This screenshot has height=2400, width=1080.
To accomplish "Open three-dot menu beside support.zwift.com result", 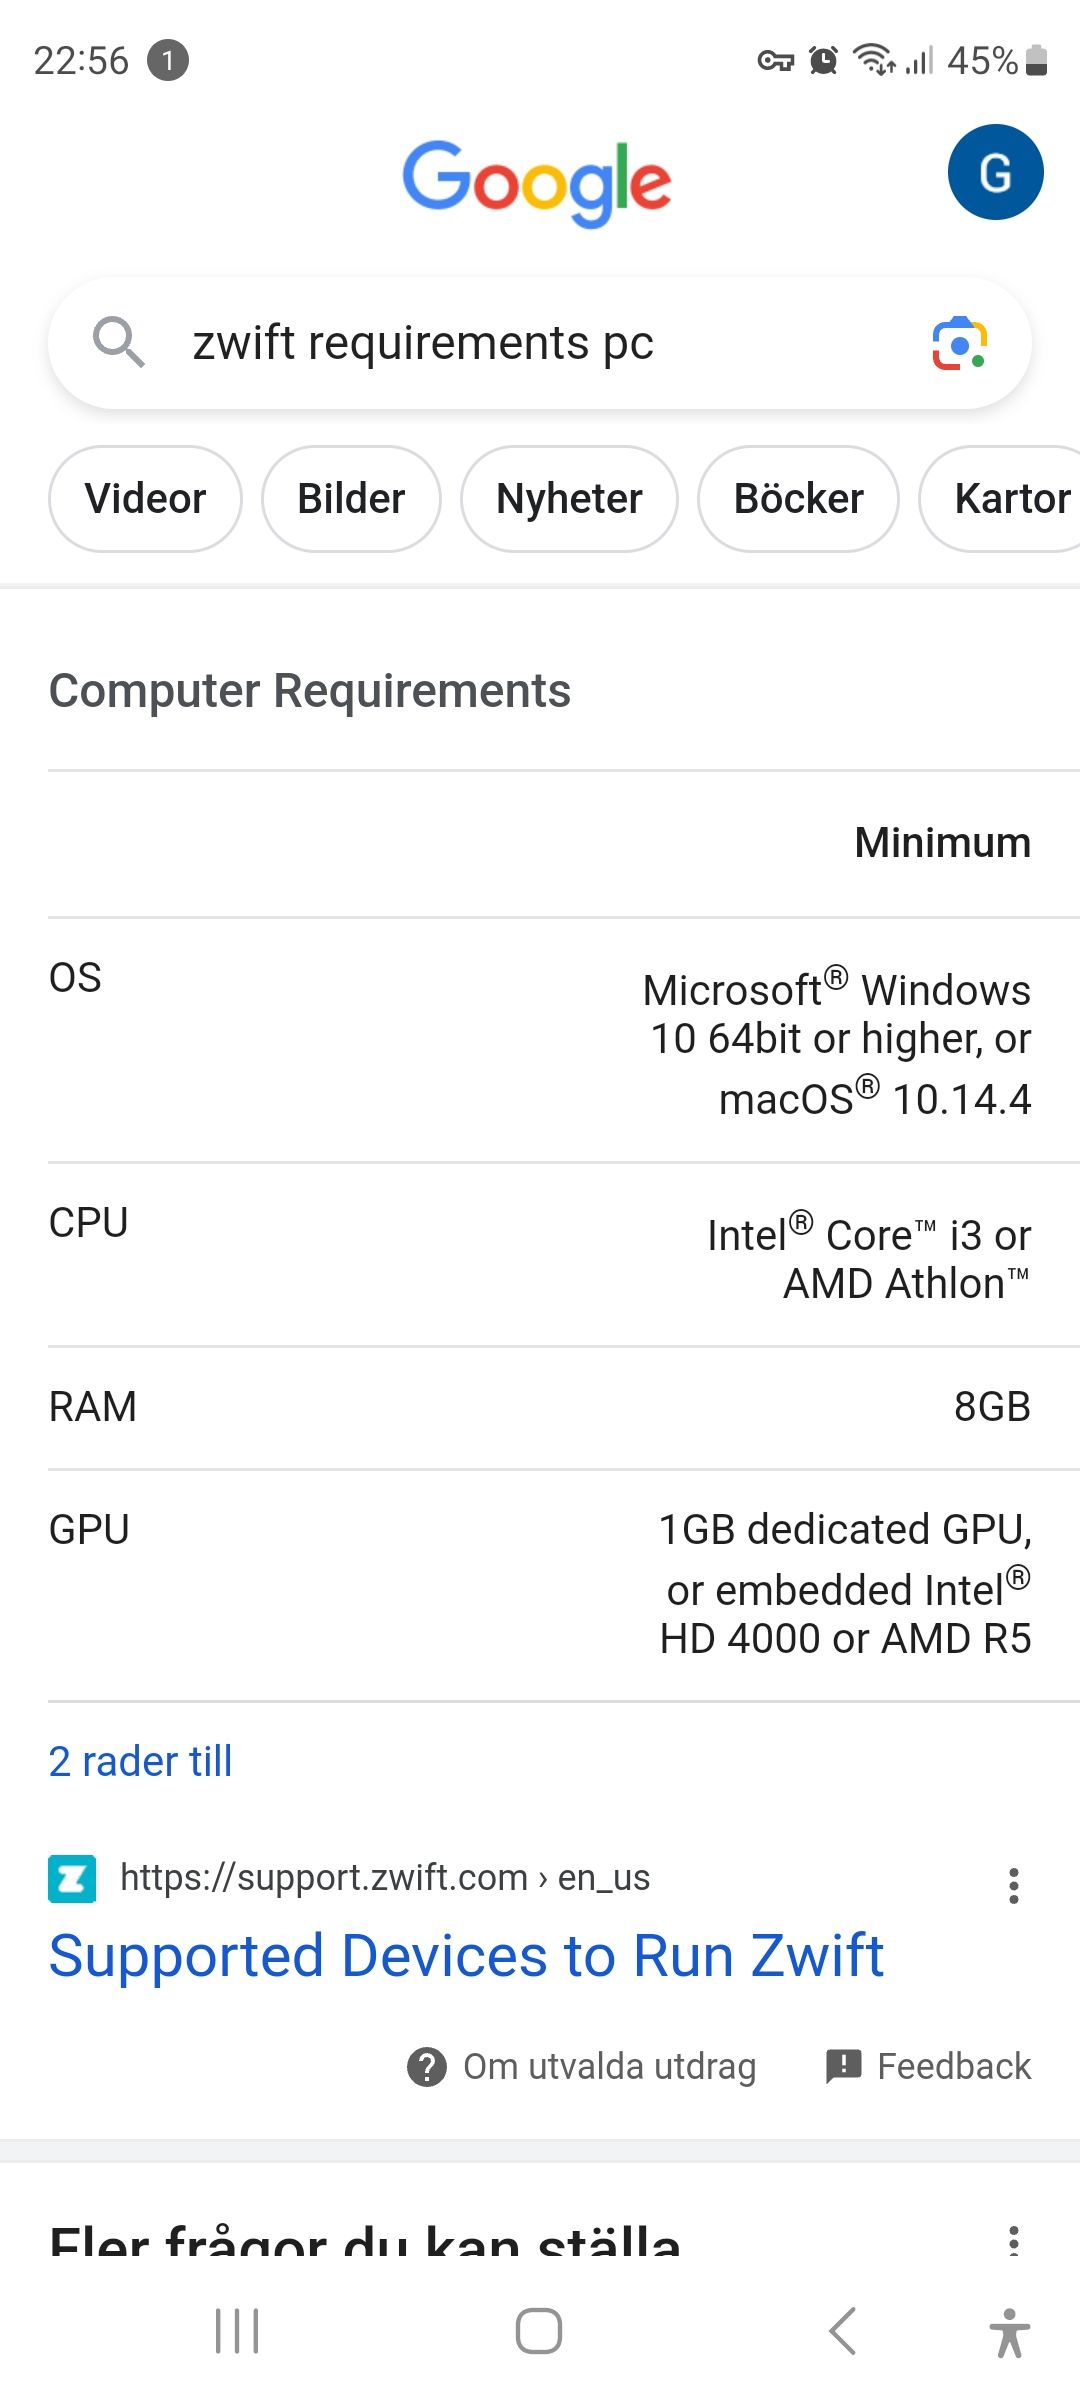I will click(x=1014, y=1885).
